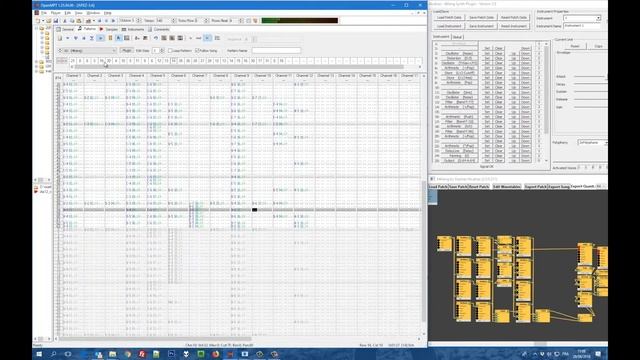Click Copy button under Current Unit
Viewport: 640px width, 360px height.
(598, 46)
